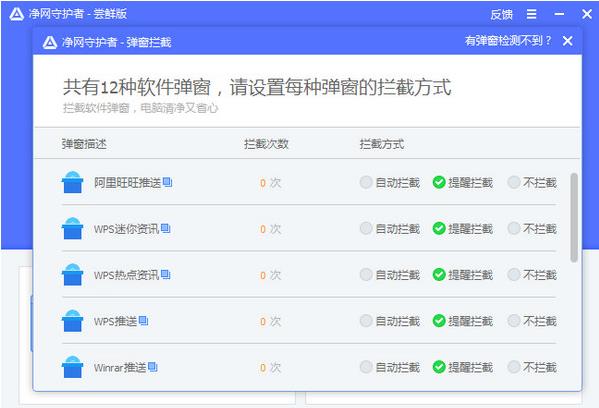The height and width of the screenshot is (408, 599).
Task: Click the Winrar推送 row name
Action: [120, 368]
